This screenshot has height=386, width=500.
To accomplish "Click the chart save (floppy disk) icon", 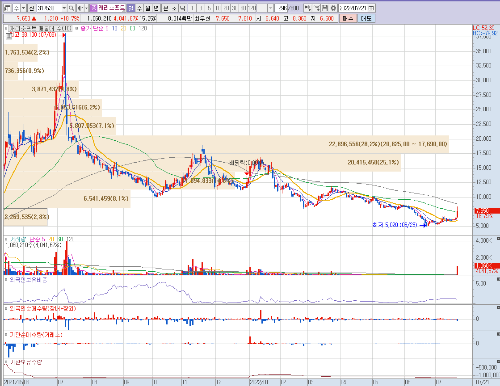I will point(324,8).
